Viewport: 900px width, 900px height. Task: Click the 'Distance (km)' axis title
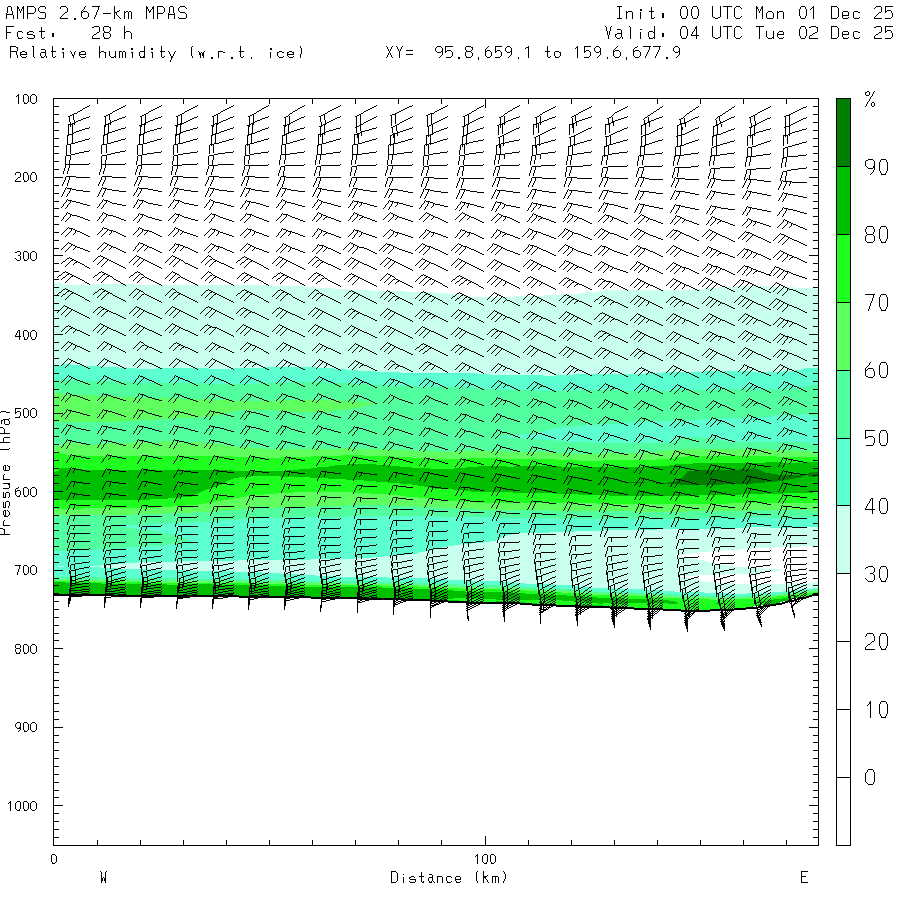449,878
